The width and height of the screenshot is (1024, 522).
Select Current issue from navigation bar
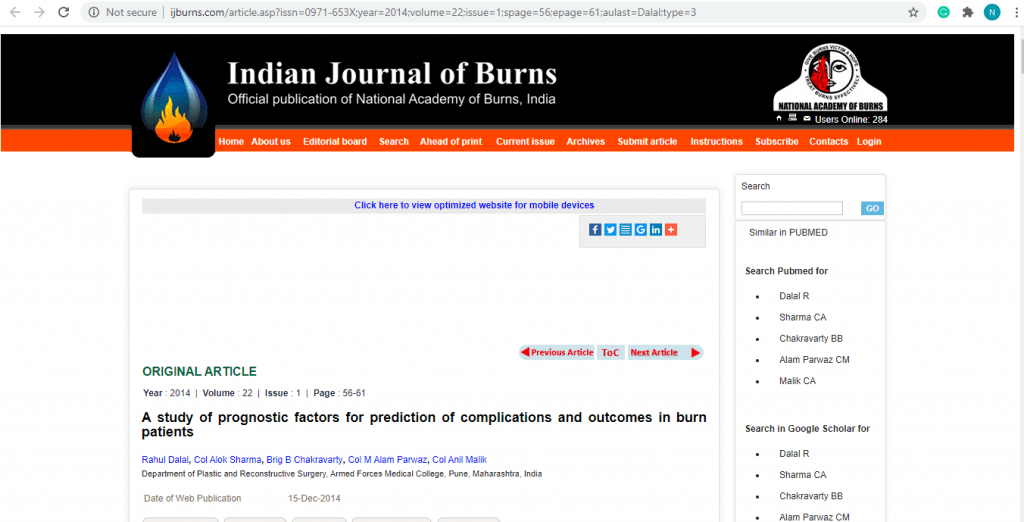pyautogui.click(x=525, y=142)
